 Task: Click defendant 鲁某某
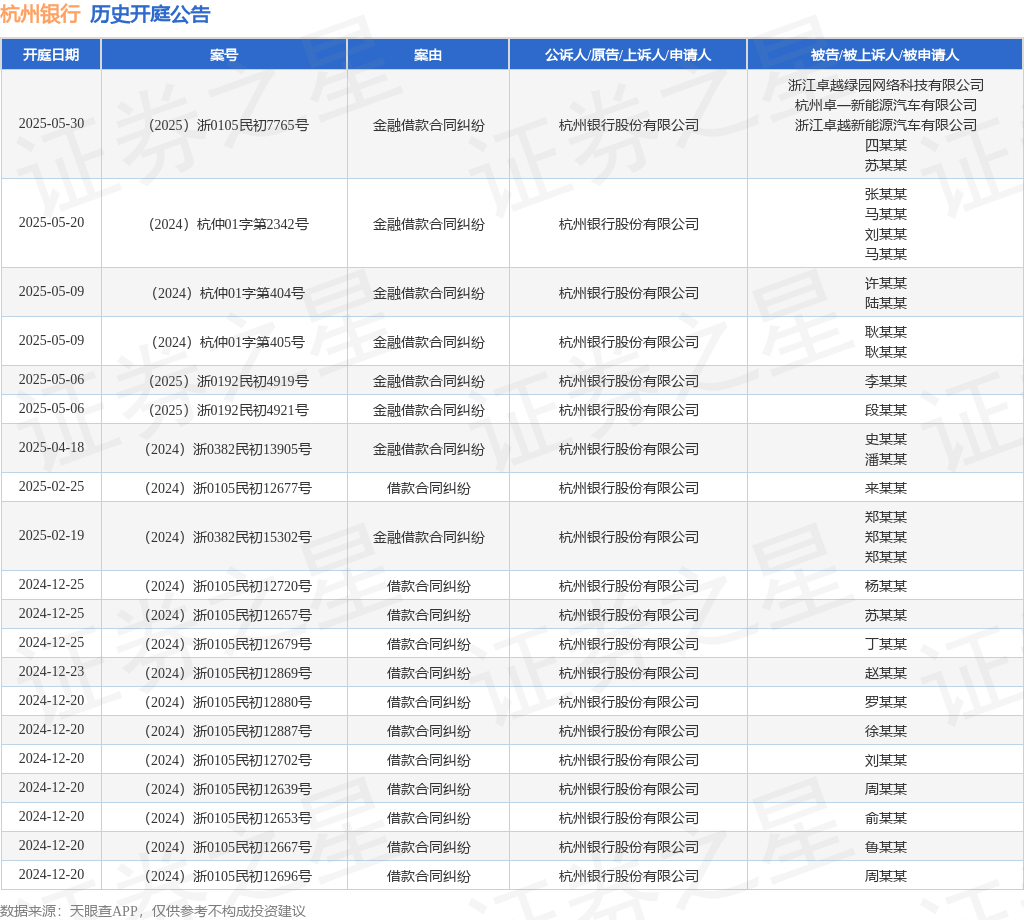pyautogui.click(x=886, y=848)
